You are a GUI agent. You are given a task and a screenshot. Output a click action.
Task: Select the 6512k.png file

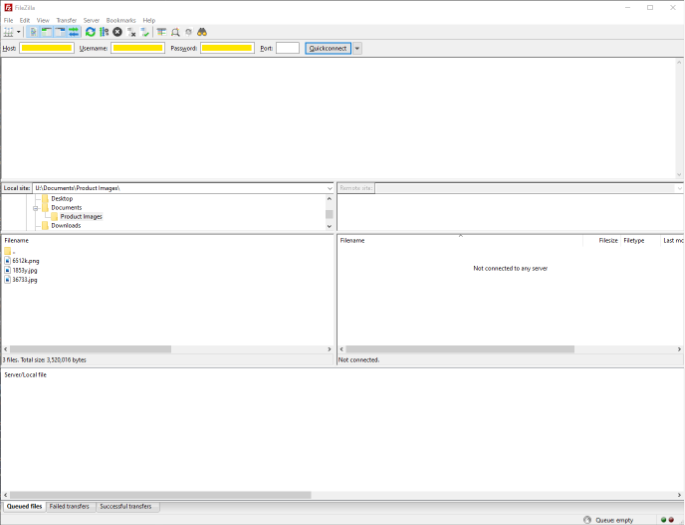pyautogui.click(x=26, y=260)
